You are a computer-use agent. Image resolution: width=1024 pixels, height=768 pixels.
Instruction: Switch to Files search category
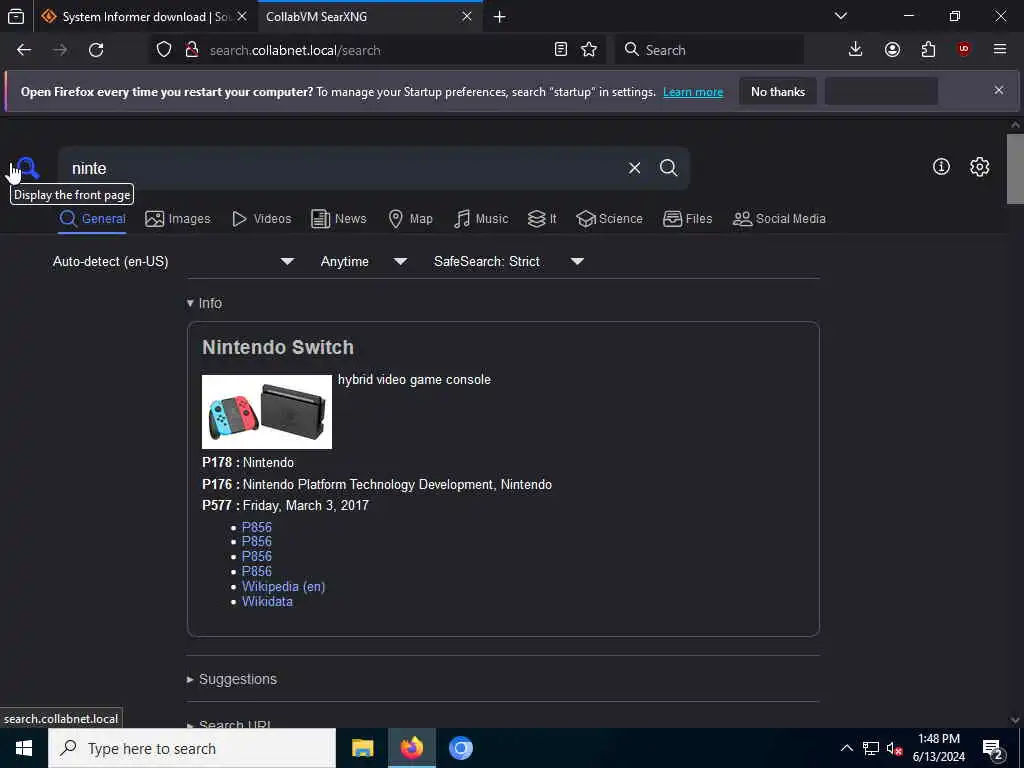pyautogui.click(x=688, y=219)
